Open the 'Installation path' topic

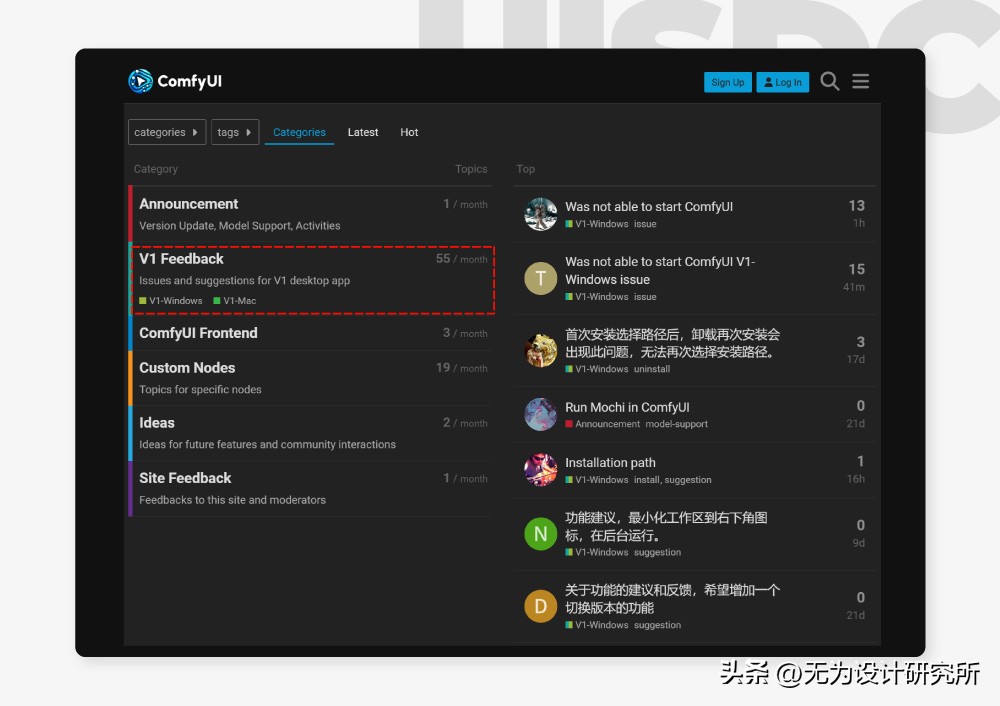pos(610,462)
